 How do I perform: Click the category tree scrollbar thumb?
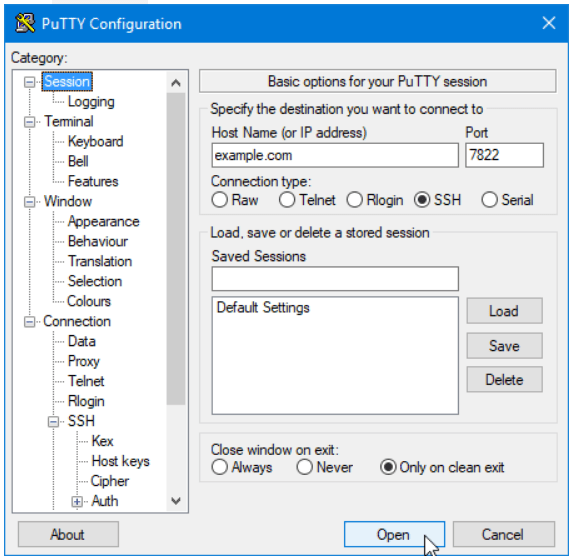176,249
